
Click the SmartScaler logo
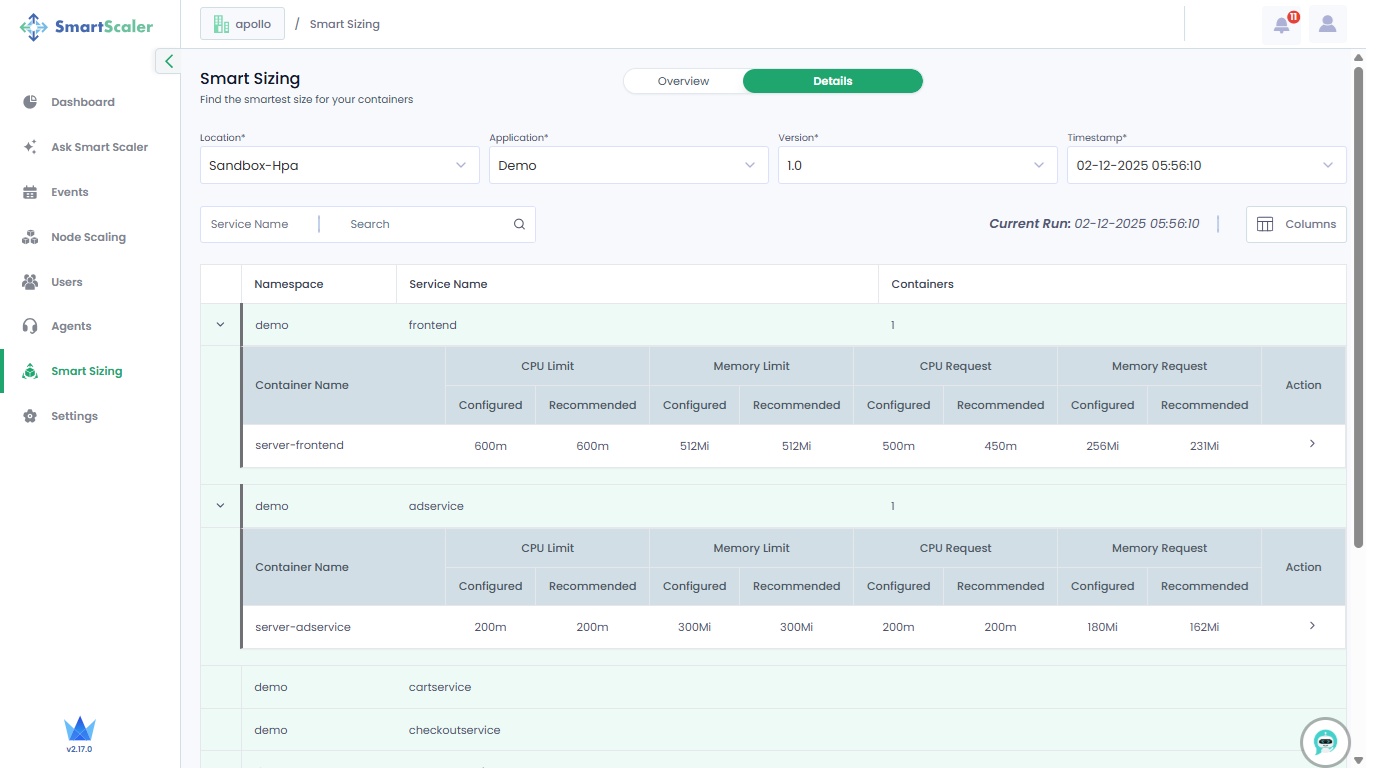tap(87, 27)
